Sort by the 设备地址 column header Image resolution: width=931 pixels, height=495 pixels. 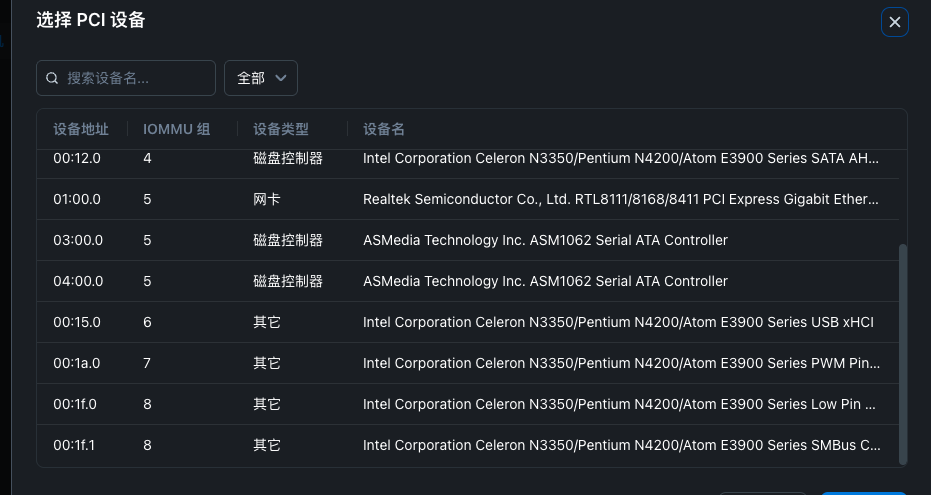(81, 129)
